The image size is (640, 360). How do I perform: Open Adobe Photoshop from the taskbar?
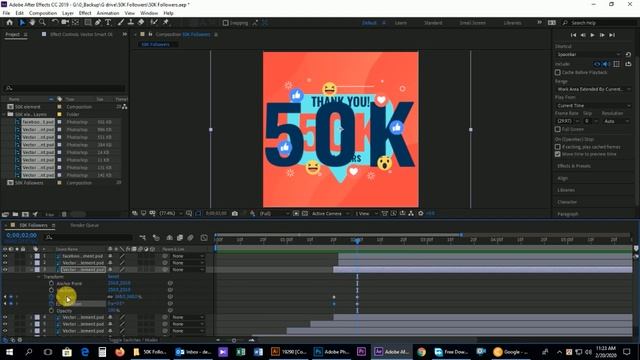(x=331, y=352)
